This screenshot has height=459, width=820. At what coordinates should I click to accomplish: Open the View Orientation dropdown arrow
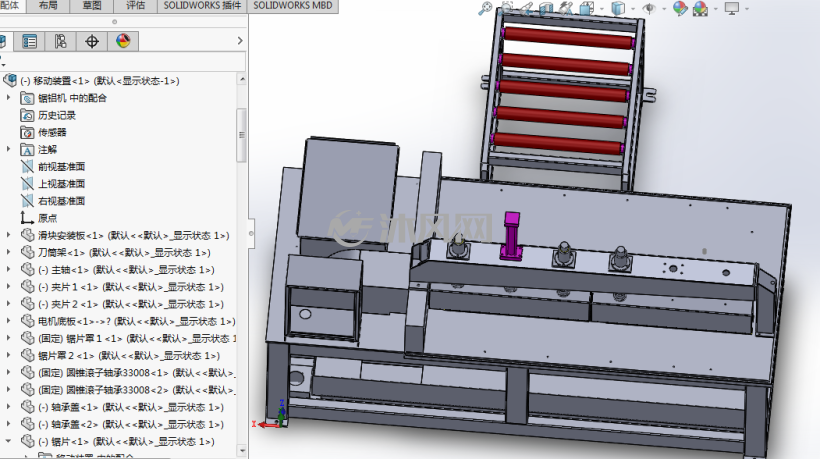pyautogui.click(x=602, y=9)
